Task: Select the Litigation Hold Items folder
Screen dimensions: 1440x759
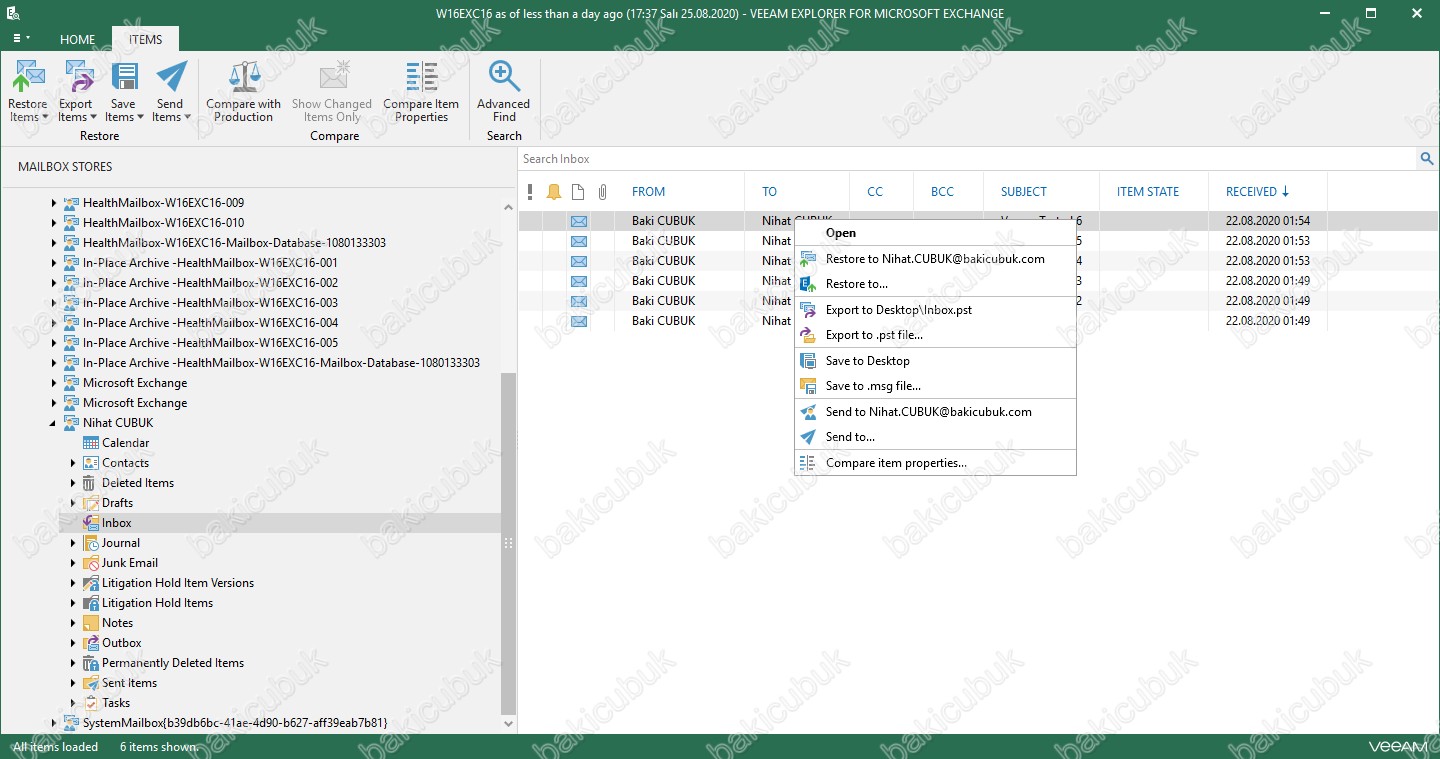Action: [157, 603]
